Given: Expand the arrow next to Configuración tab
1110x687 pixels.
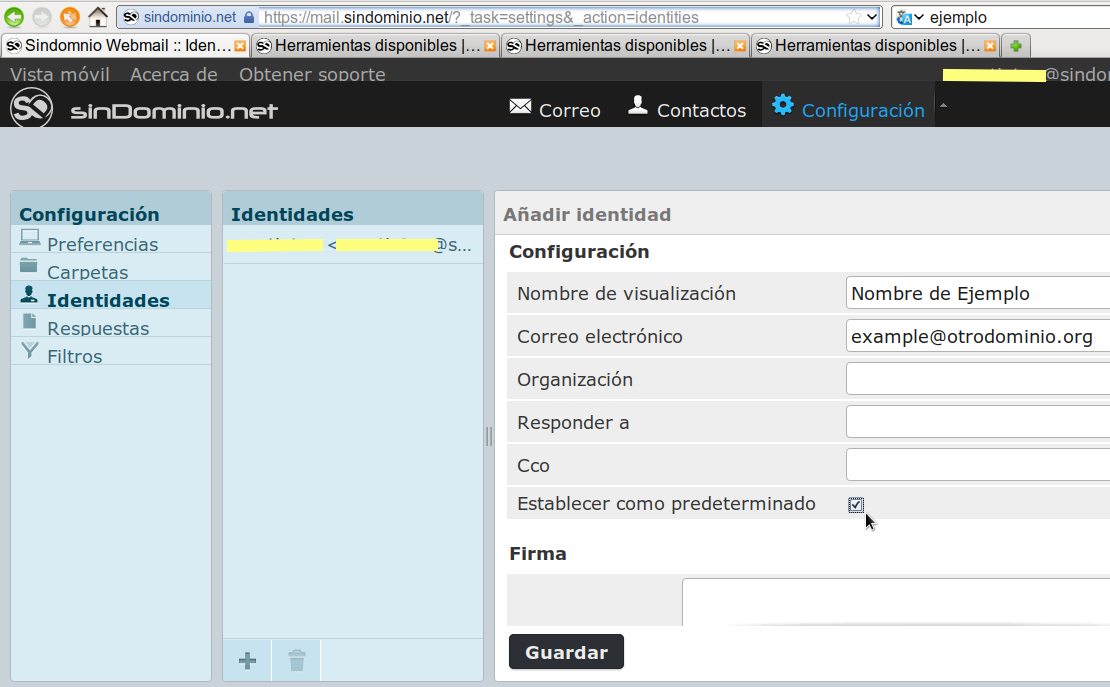Looking at the screenshot, I should [x=943, y=105].
